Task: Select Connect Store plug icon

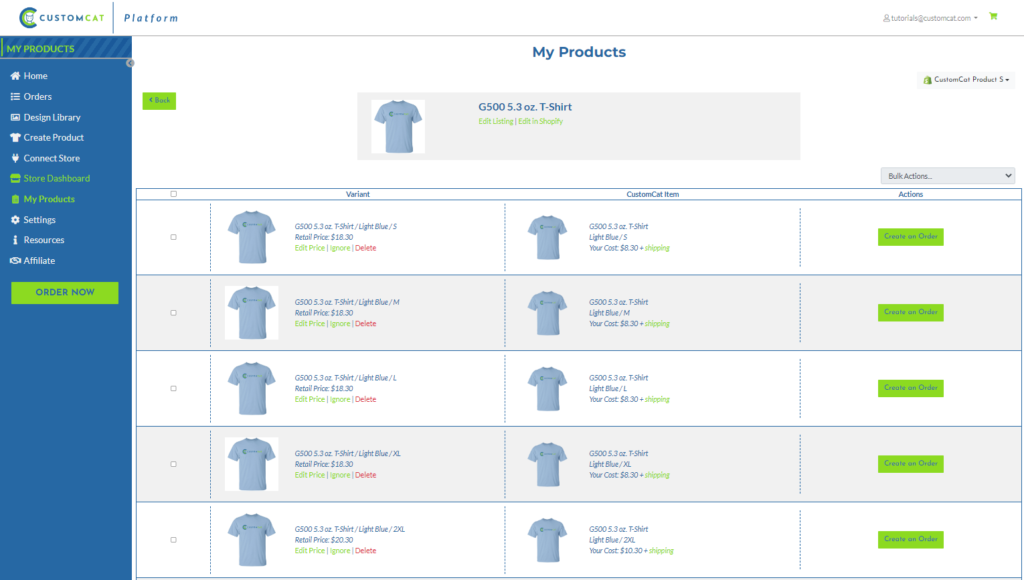Action: [x=14, y=158]
